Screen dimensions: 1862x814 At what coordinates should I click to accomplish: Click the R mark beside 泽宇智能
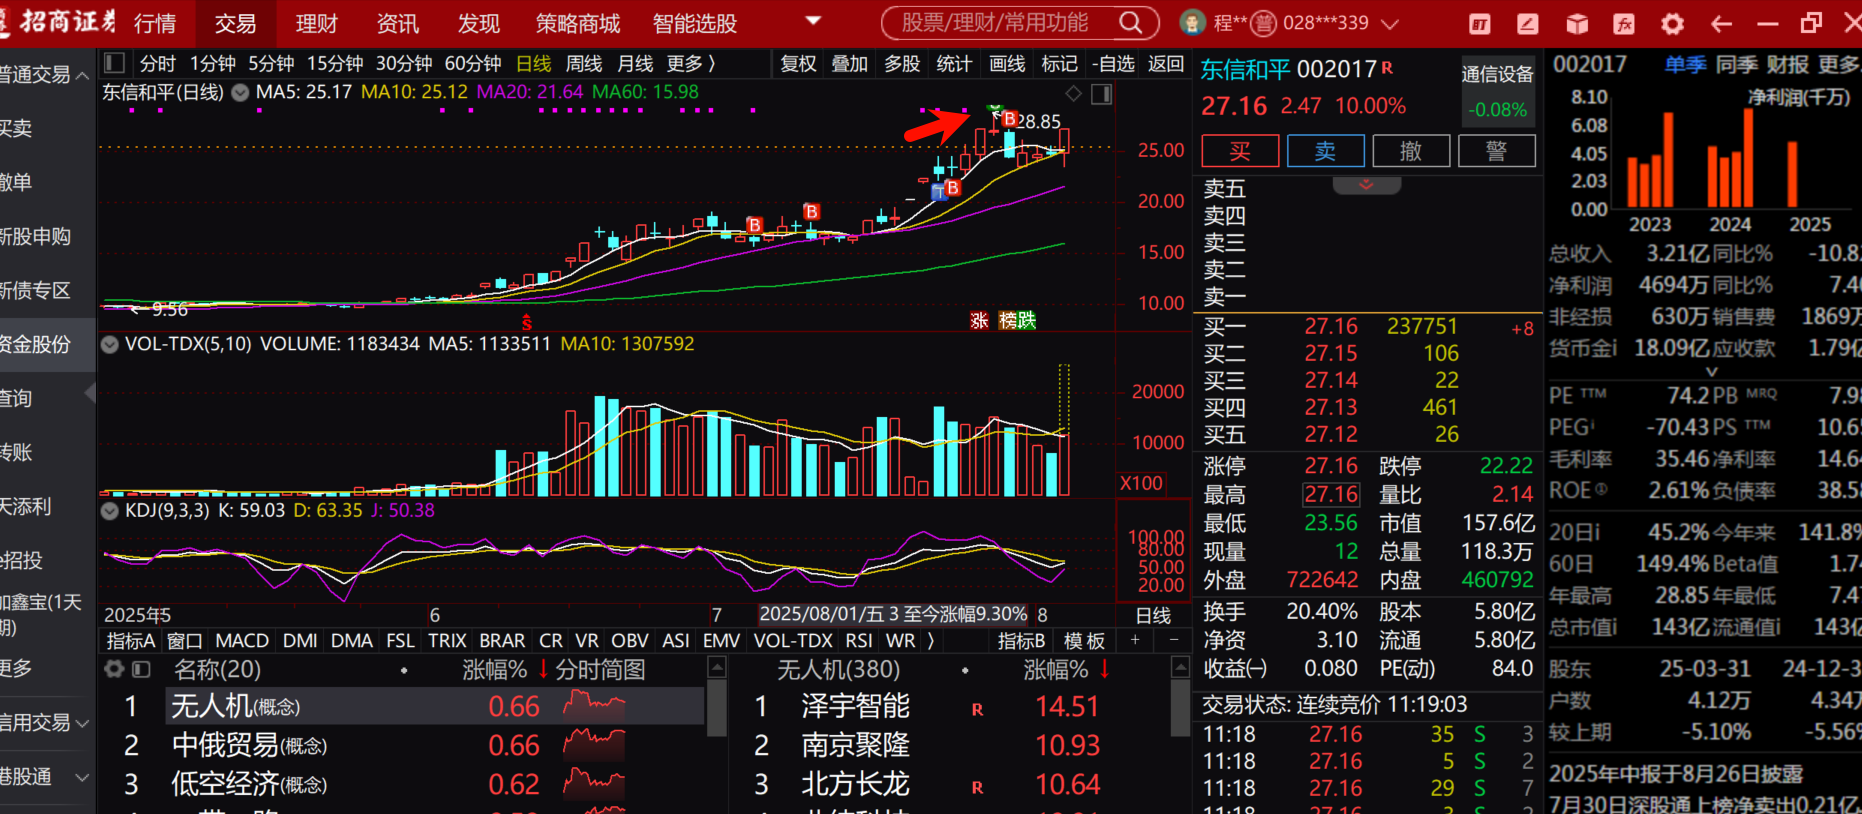tap(977, 709)
